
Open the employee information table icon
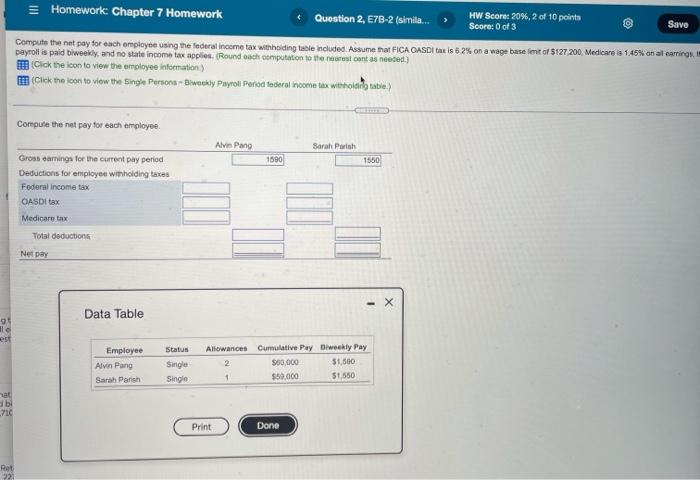[23, 65]
